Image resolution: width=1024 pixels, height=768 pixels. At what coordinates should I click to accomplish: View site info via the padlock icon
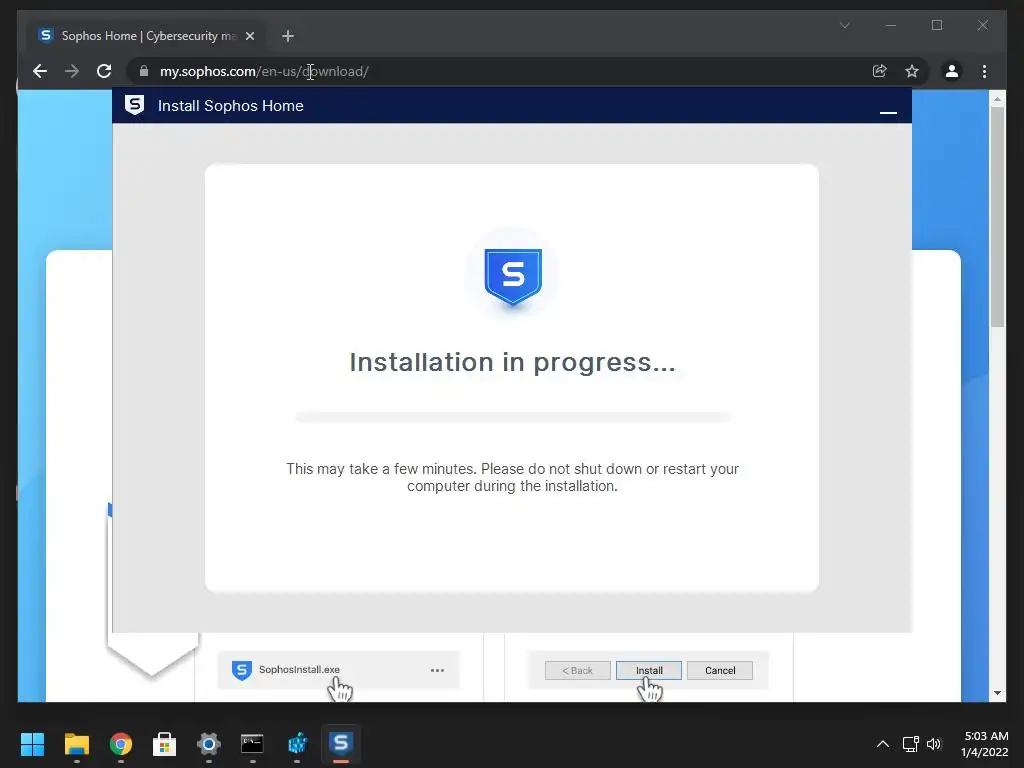click(144, 71)
